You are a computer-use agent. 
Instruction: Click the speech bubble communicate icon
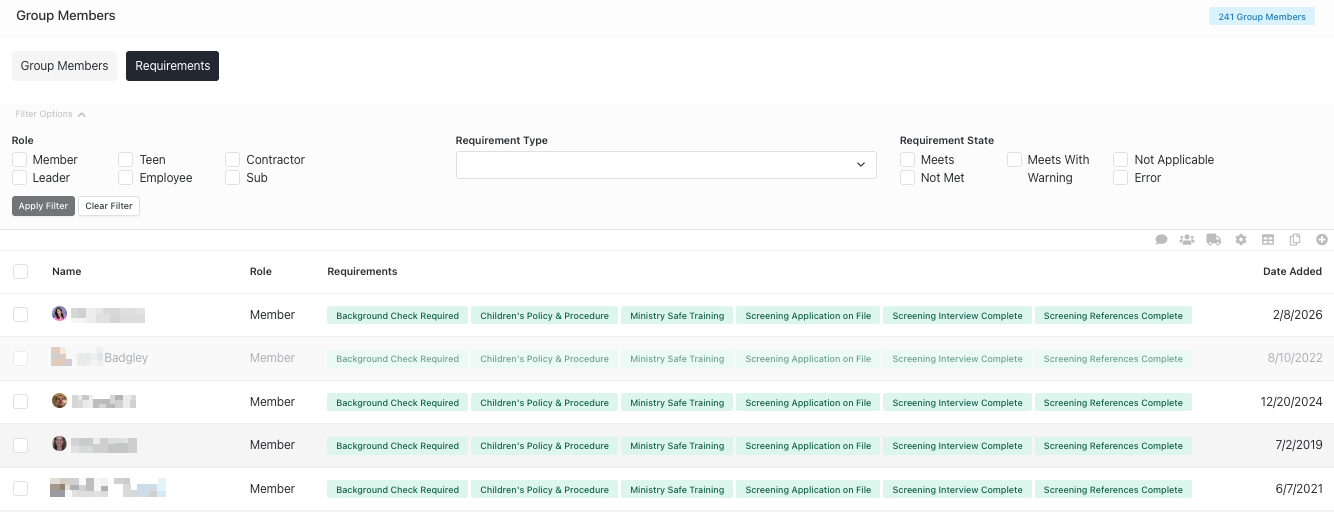1161,240
